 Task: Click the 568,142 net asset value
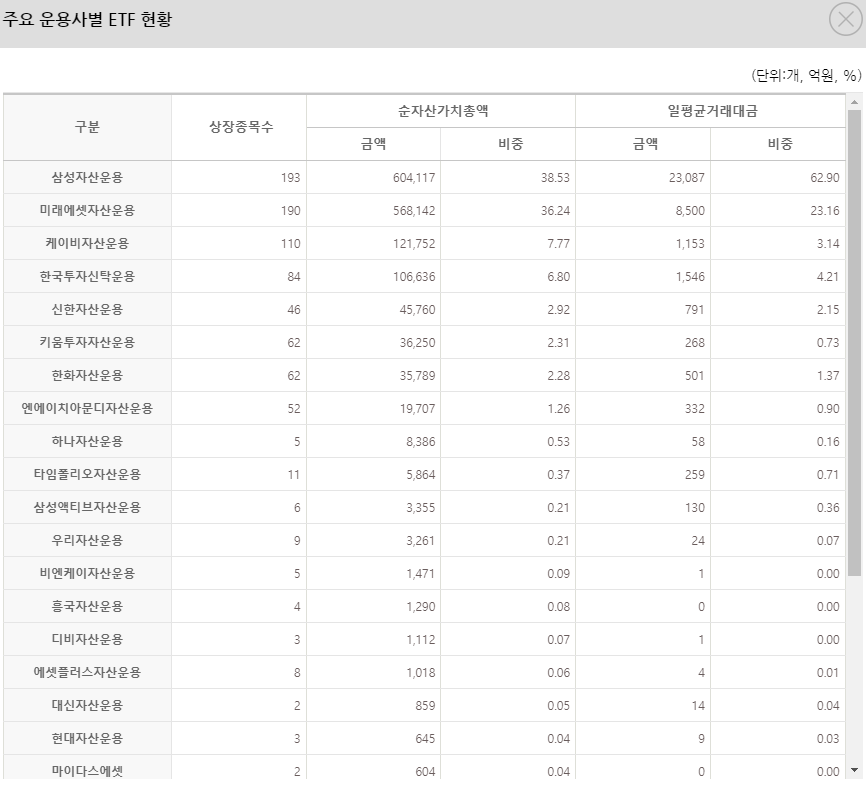(414, 211)
